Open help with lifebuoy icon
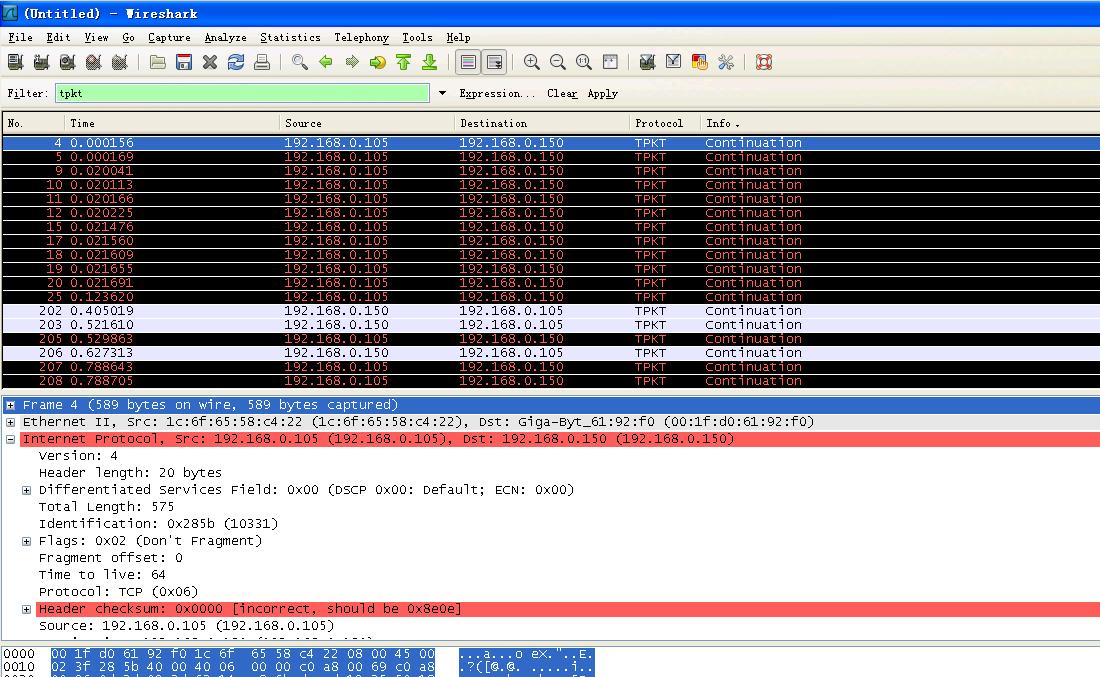 [764, 62]
